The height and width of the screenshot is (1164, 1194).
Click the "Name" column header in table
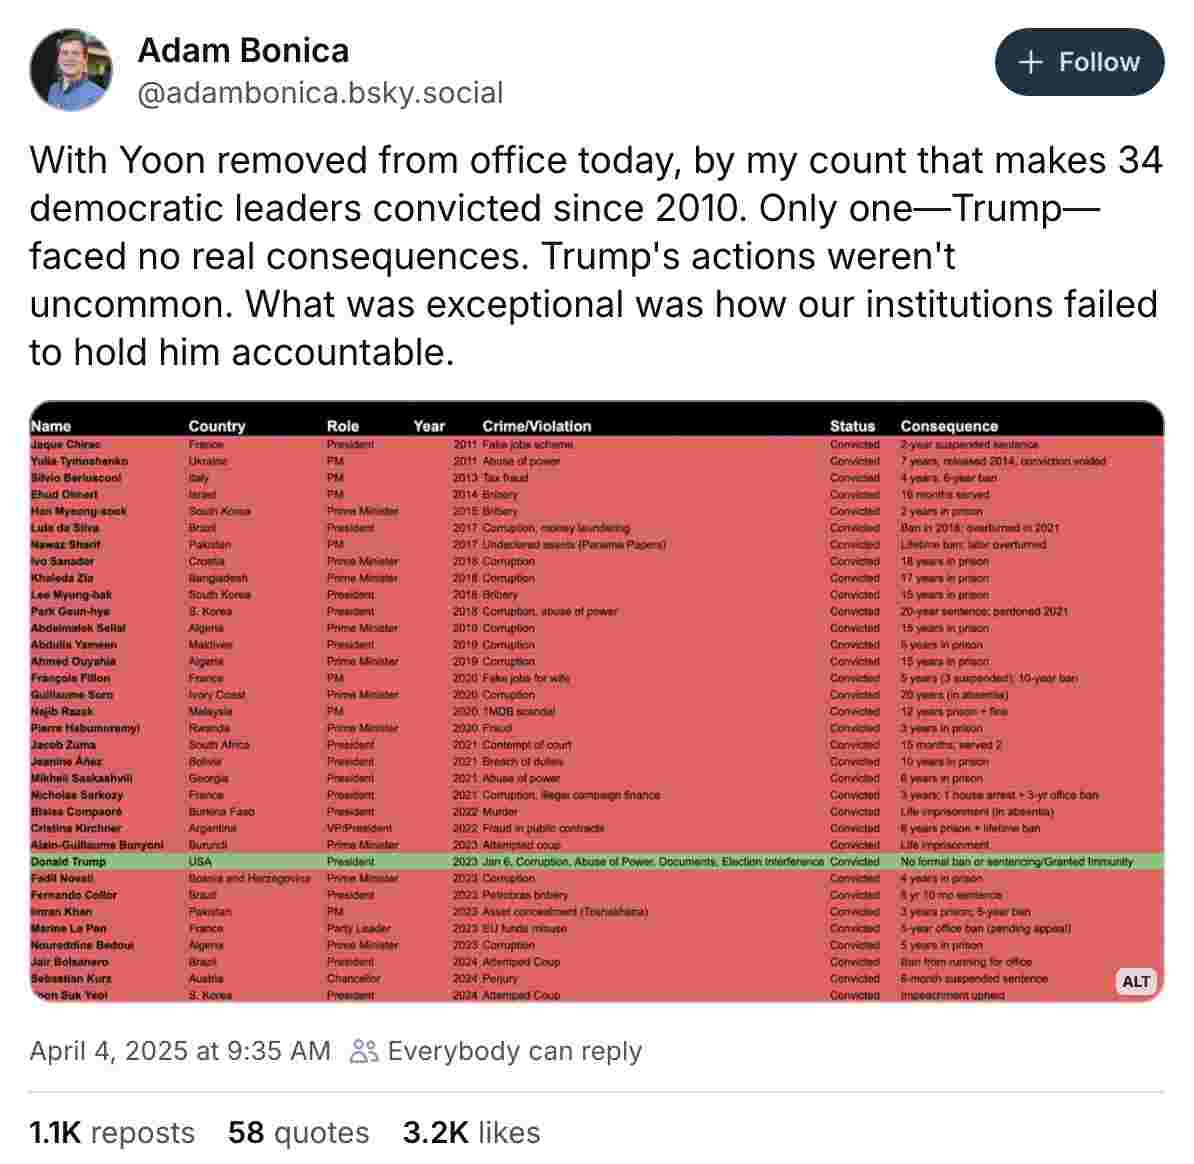(51, 426)
